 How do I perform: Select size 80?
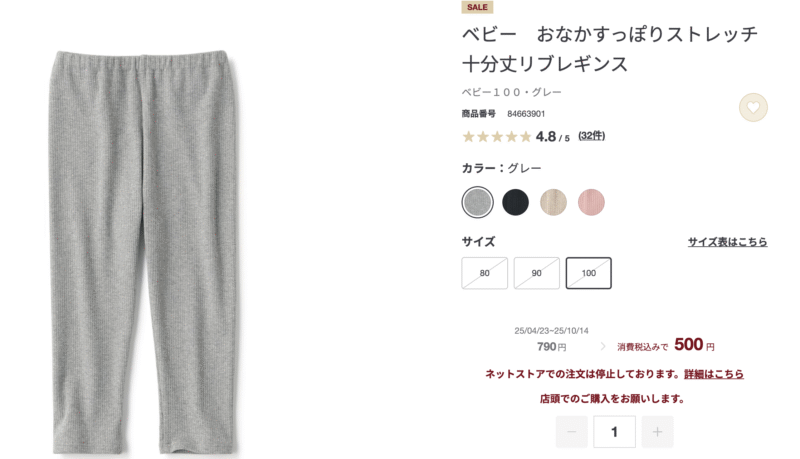tap(485, 273)
